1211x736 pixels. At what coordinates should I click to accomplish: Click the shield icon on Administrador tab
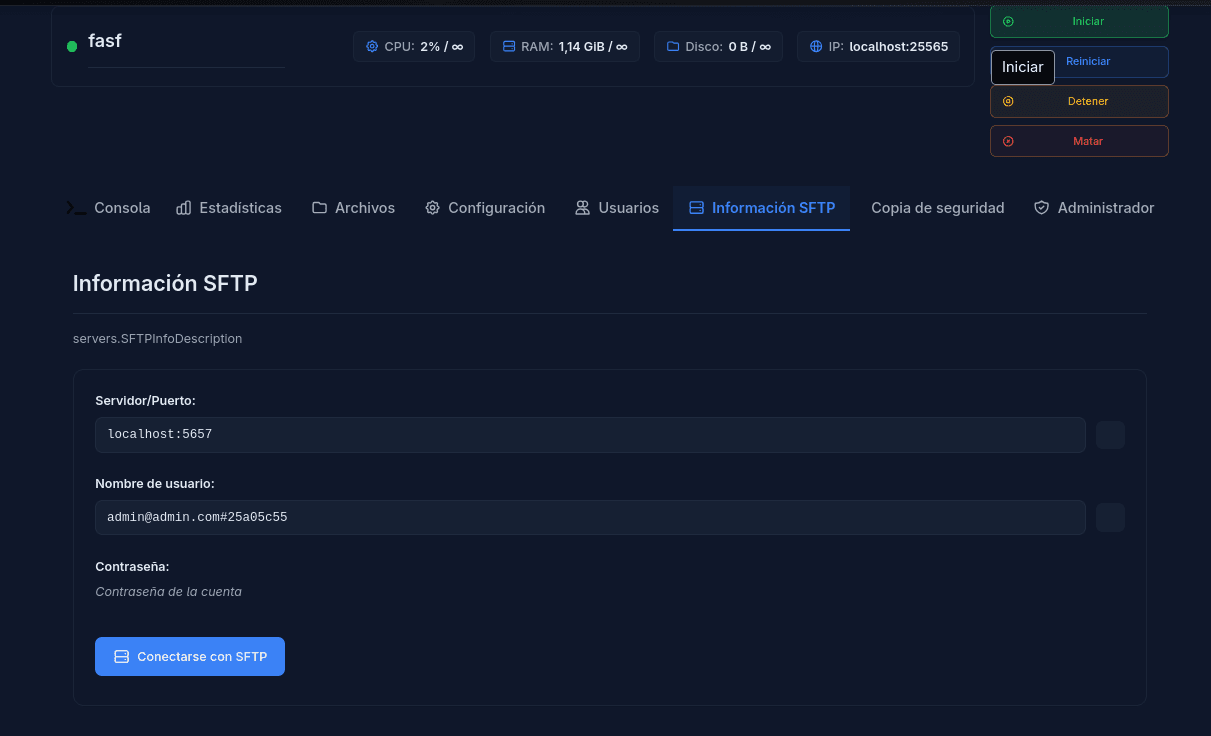(1040, 208)
